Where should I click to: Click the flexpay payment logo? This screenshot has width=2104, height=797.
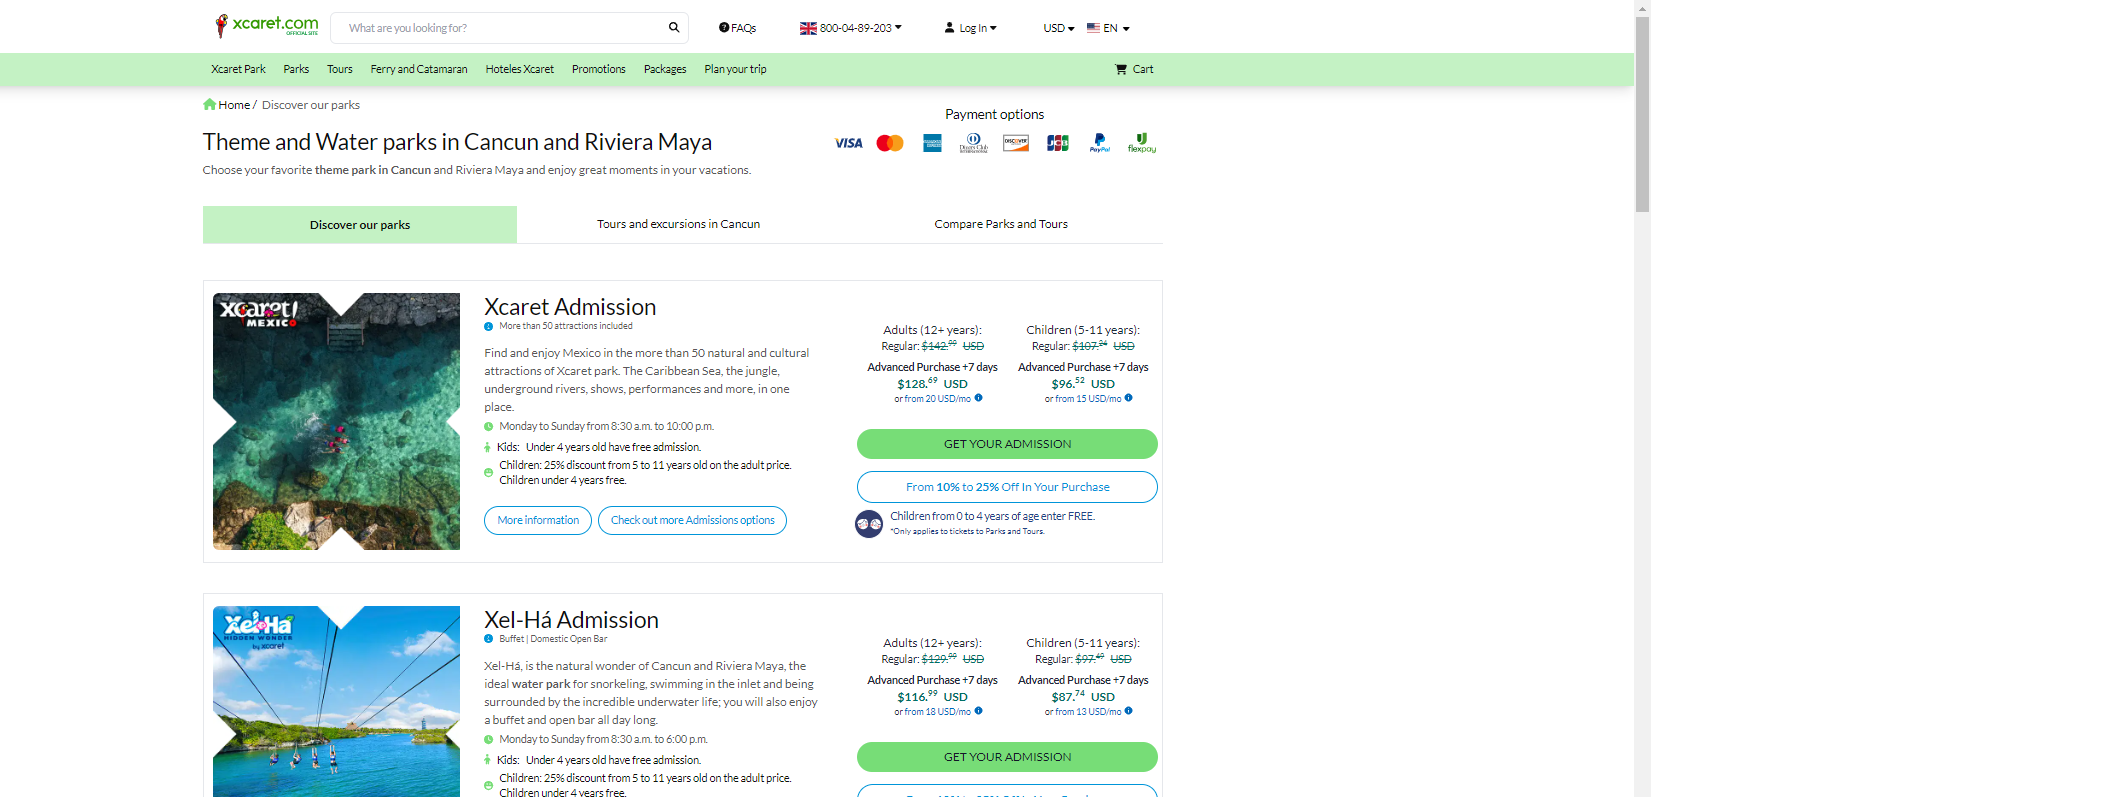tap(1142, 143)
